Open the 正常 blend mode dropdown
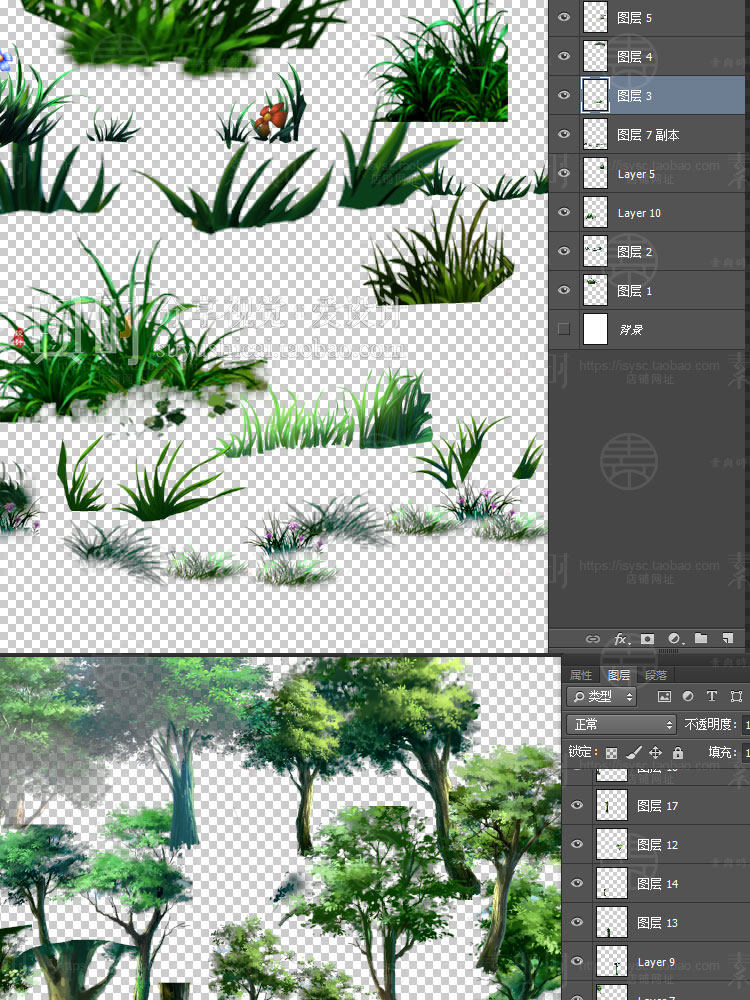This screenshot has width=750, height=1000. [622, 724]
